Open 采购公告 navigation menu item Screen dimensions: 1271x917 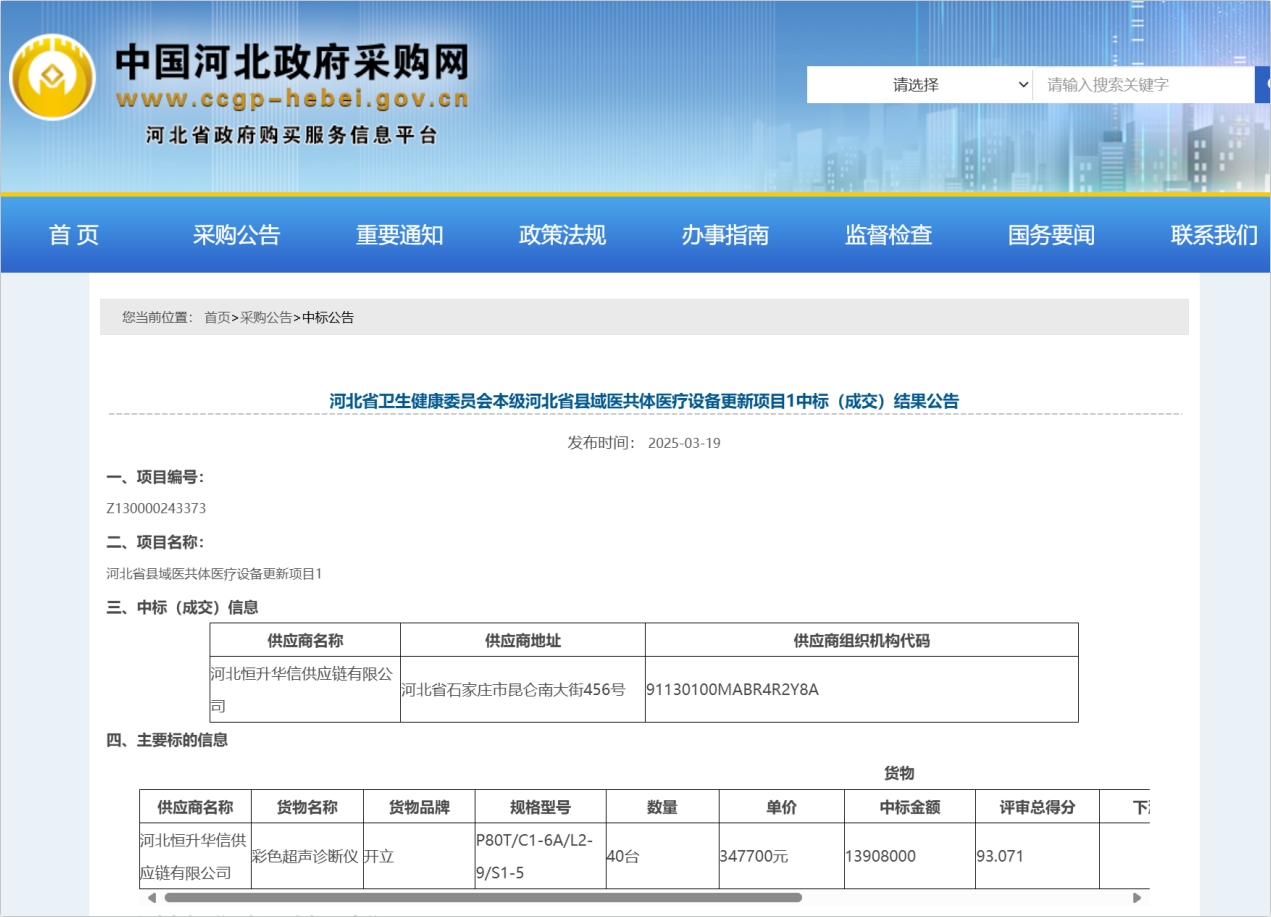[237, 235]
